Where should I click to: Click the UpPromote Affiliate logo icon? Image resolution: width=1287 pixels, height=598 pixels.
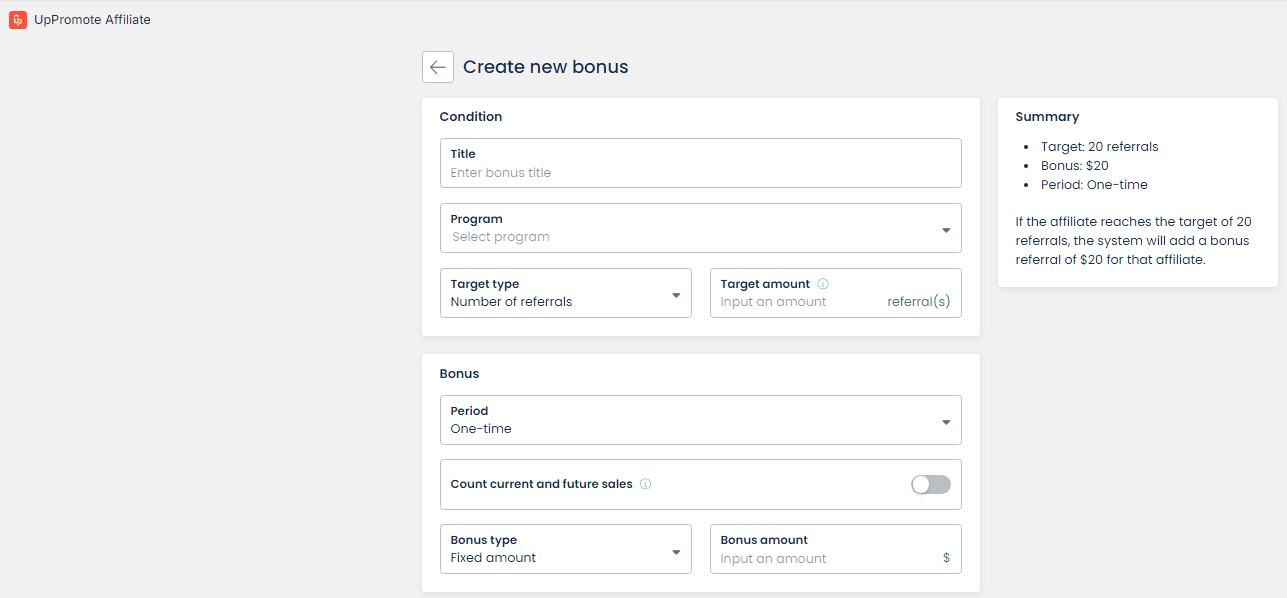[17, 19]
